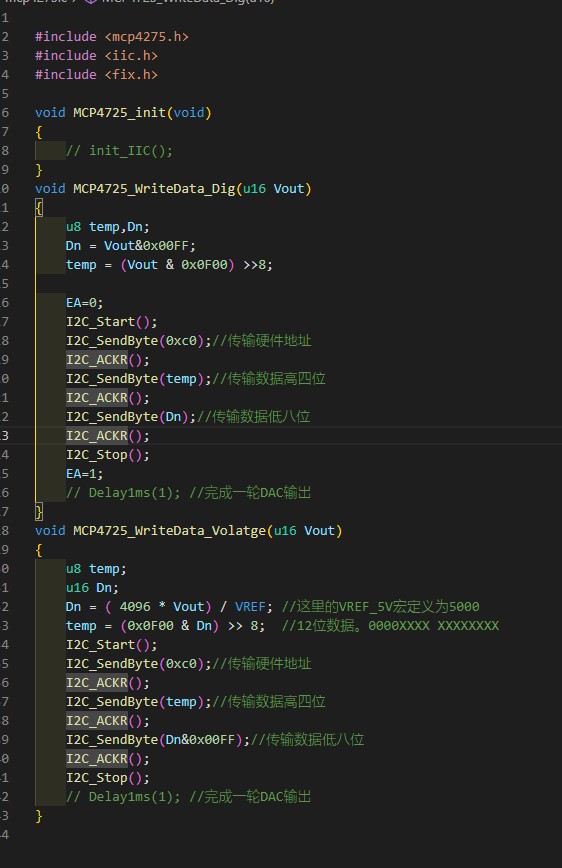Click the I2C_SendByte(Dn); call

coord(131,417)
